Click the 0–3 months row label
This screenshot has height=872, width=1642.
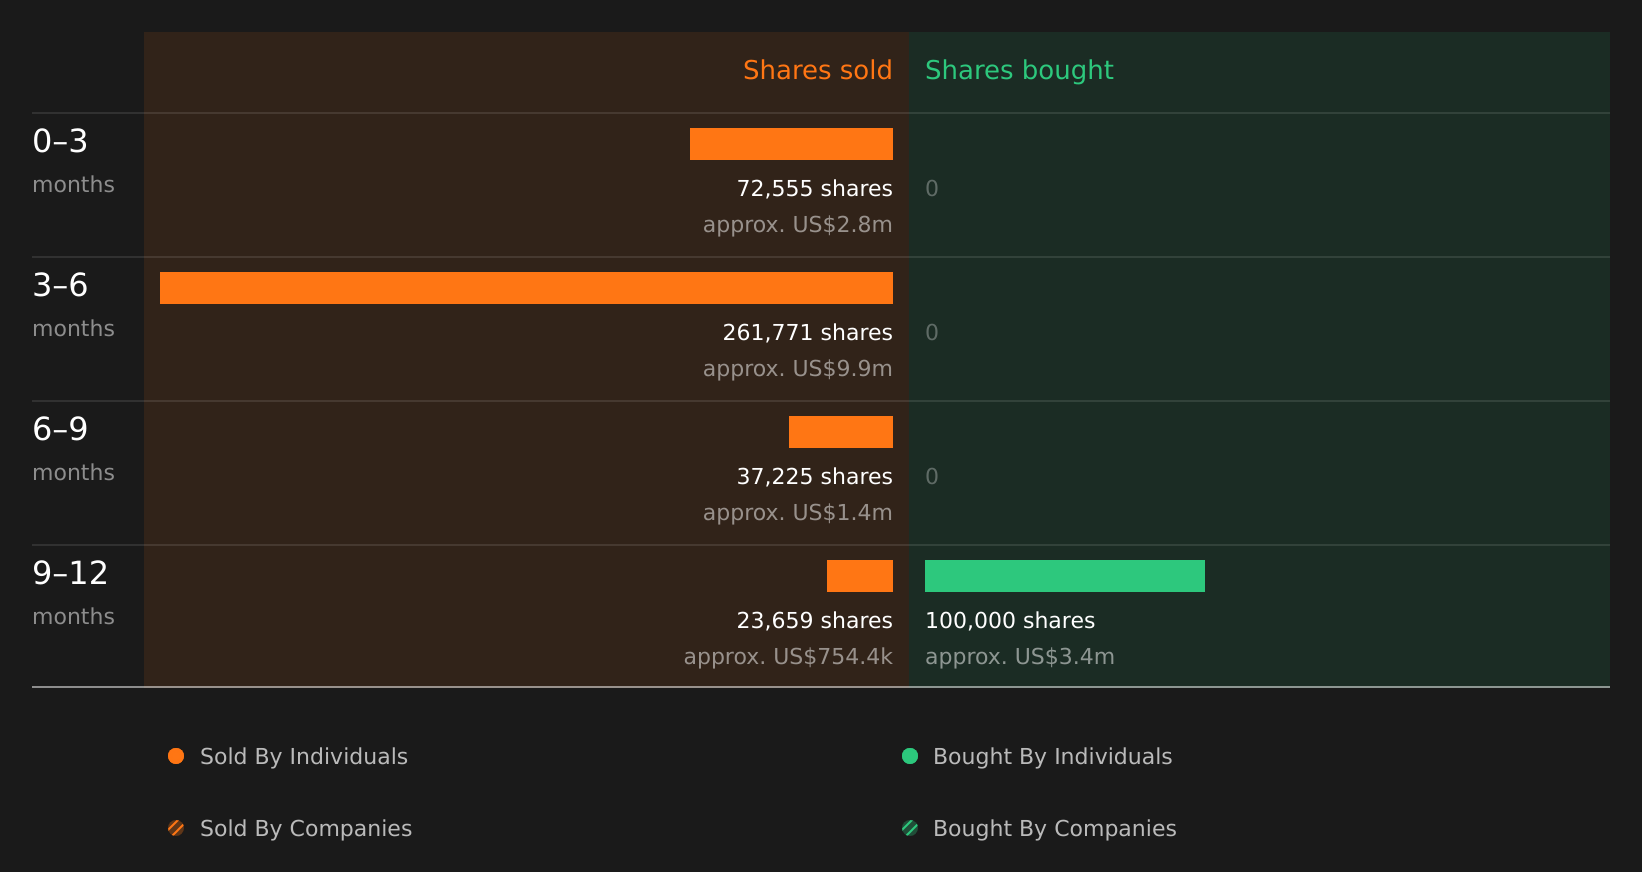click(73, 161)
